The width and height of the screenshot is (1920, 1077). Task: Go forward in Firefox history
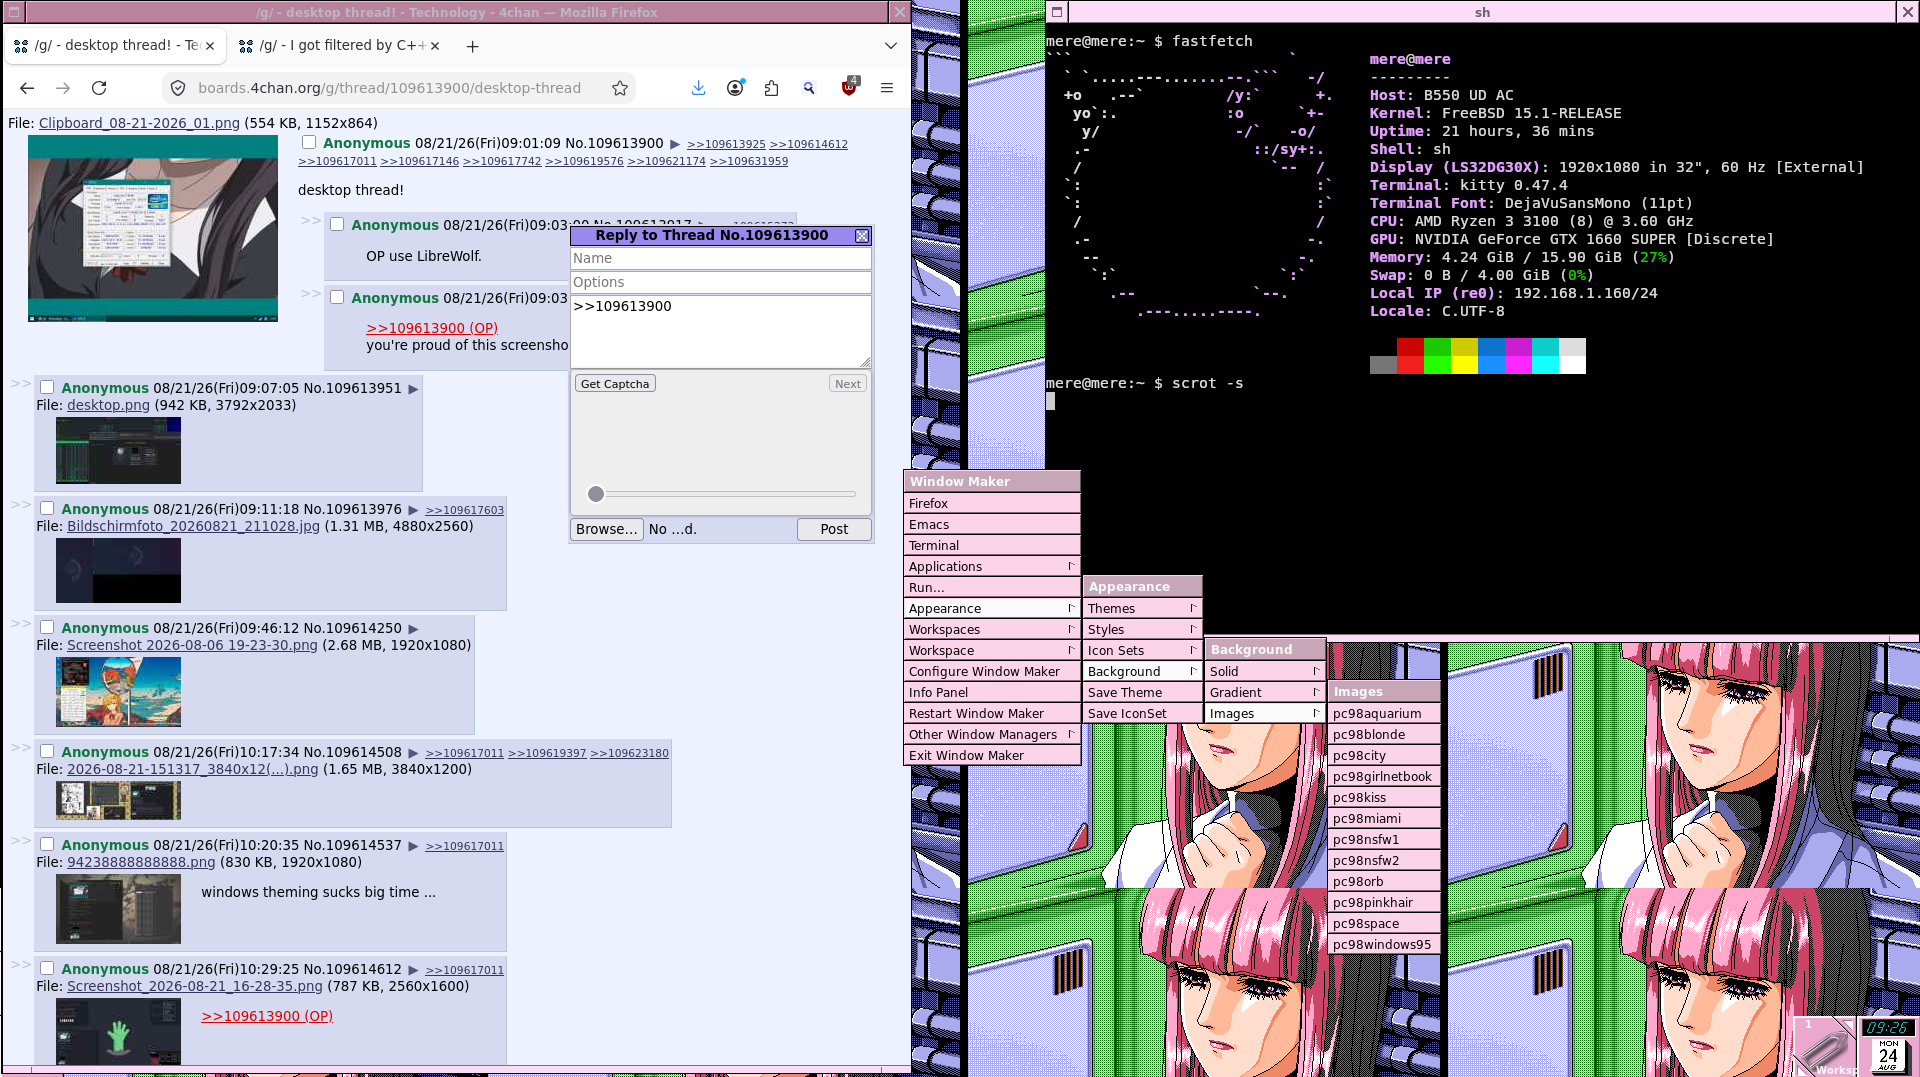[x=63, y=88]
